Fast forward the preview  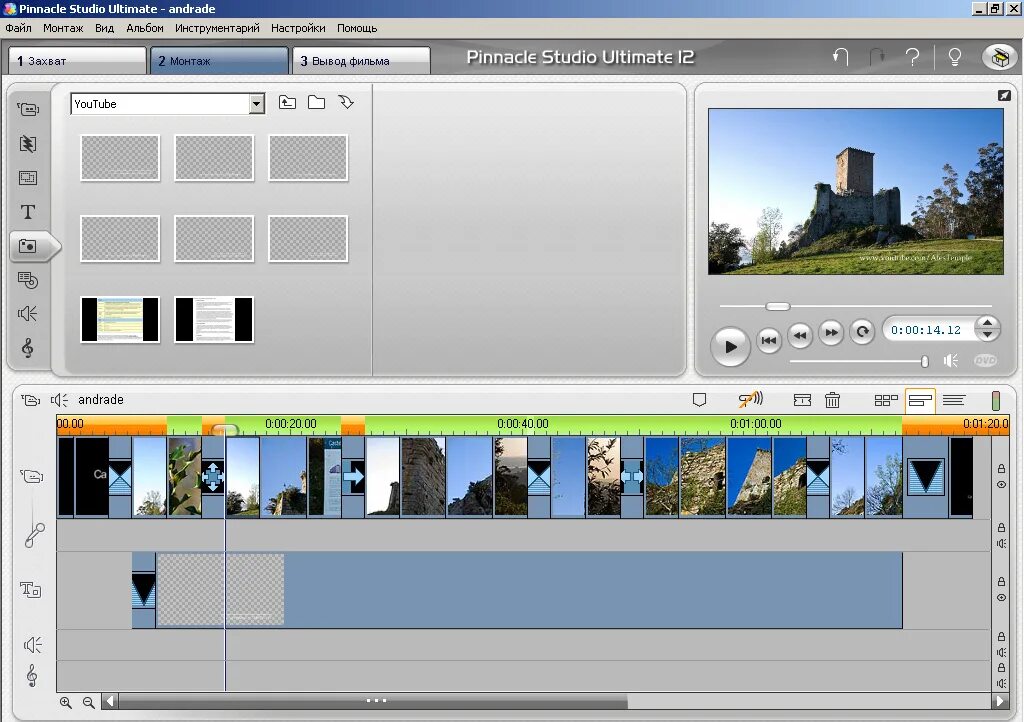point(831,332)
